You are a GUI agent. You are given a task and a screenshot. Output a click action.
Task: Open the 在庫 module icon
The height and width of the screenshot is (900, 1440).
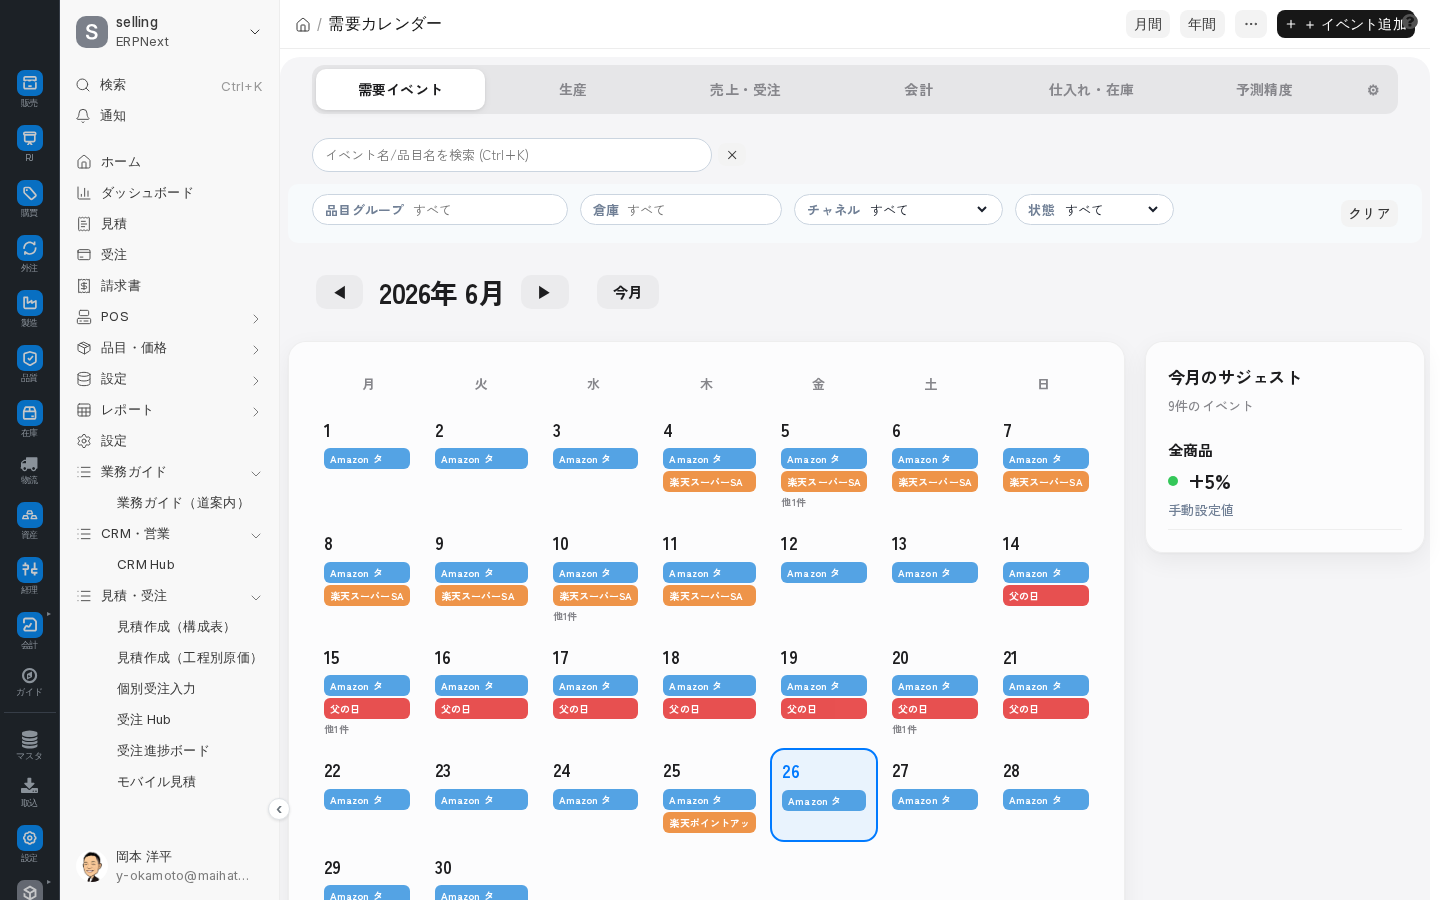pos(29,413)
